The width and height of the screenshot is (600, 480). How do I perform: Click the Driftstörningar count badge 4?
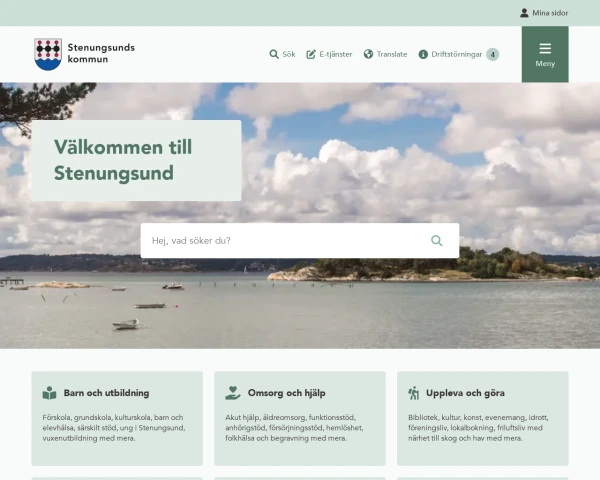point(492,54)
